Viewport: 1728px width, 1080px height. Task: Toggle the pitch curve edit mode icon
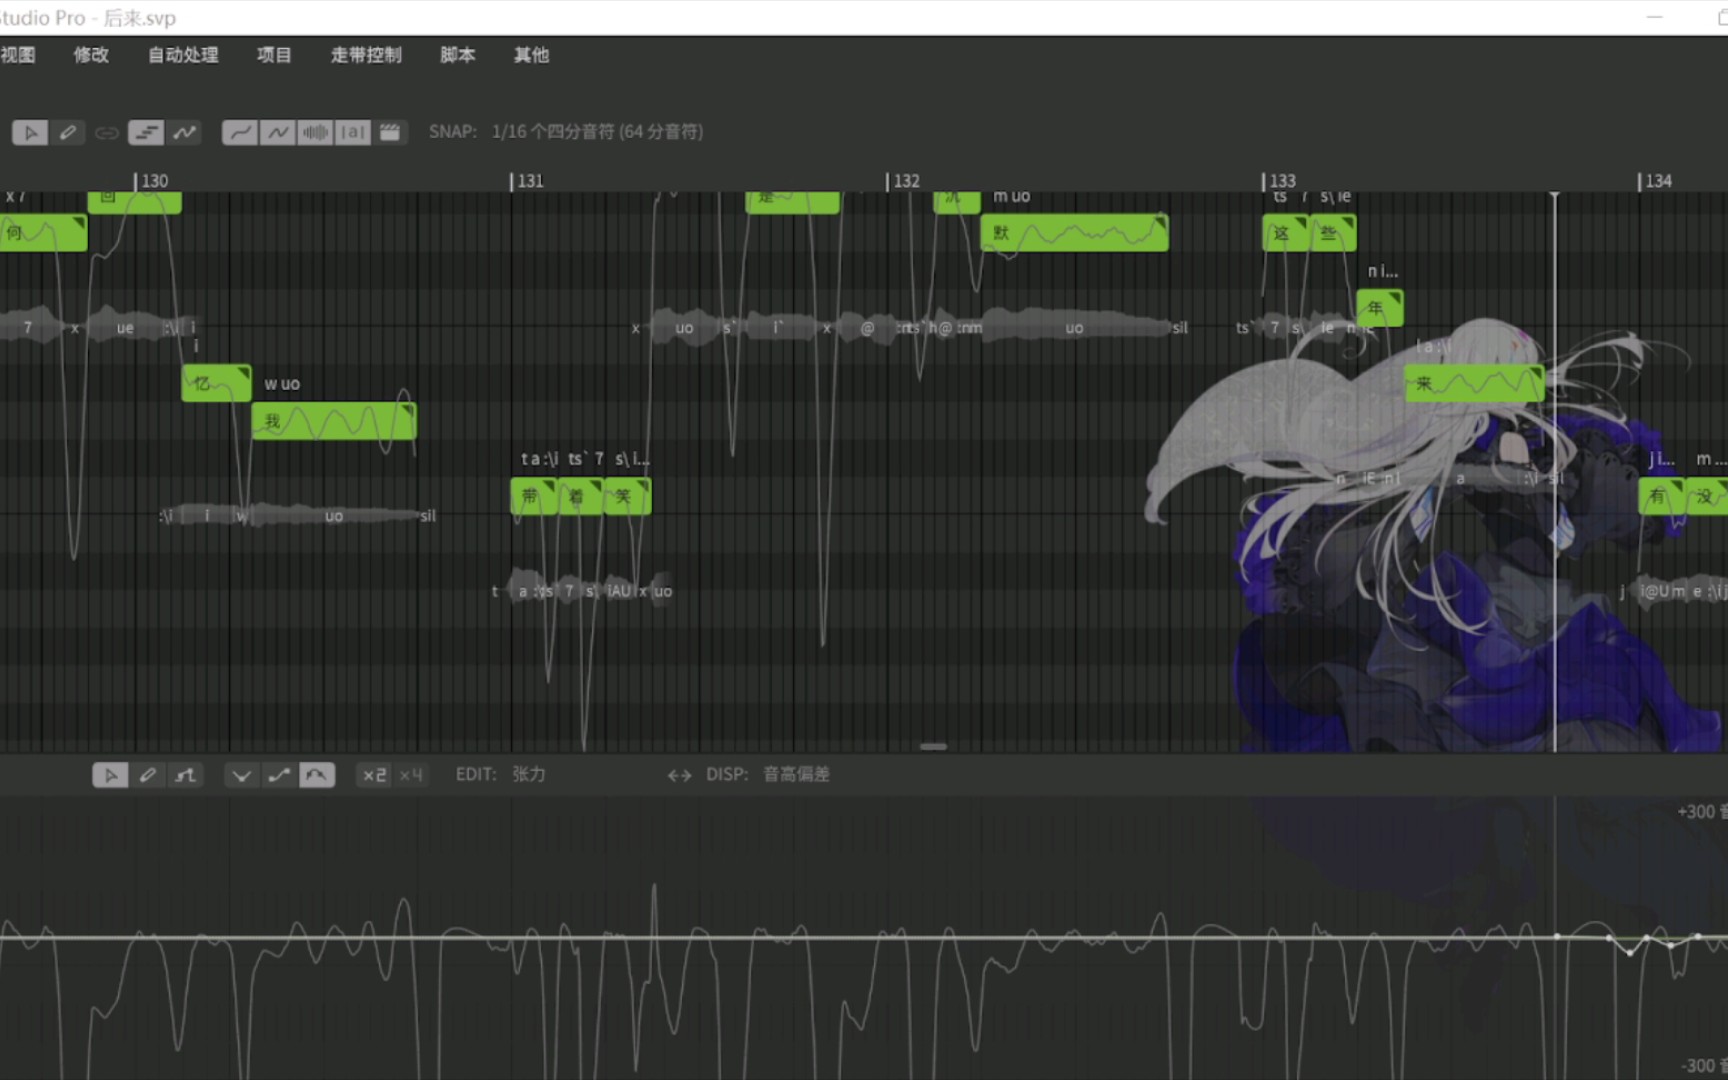(184, 132)
